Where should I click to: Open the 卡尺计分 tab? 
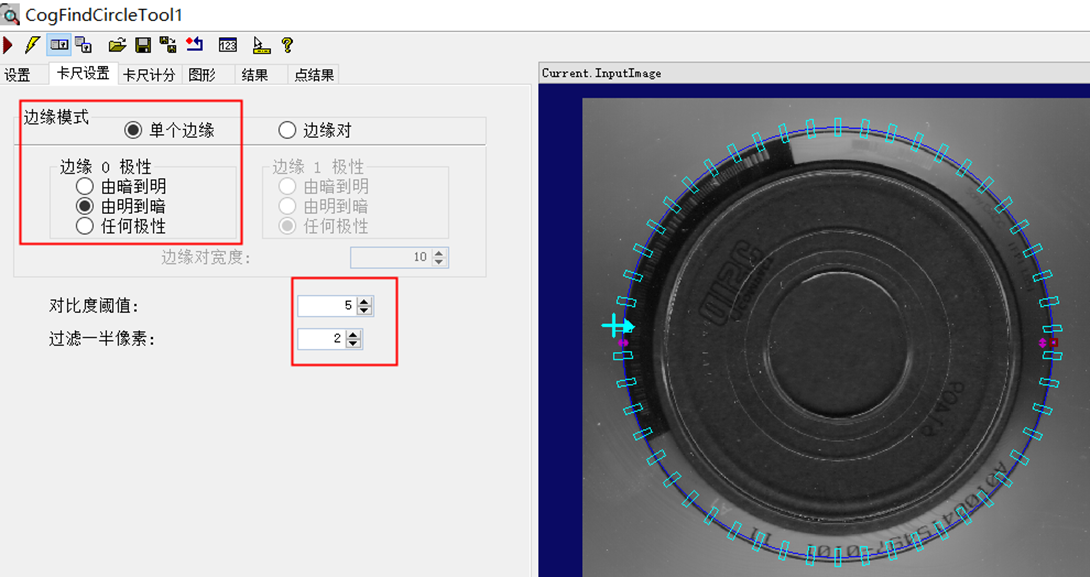point(149,75)
